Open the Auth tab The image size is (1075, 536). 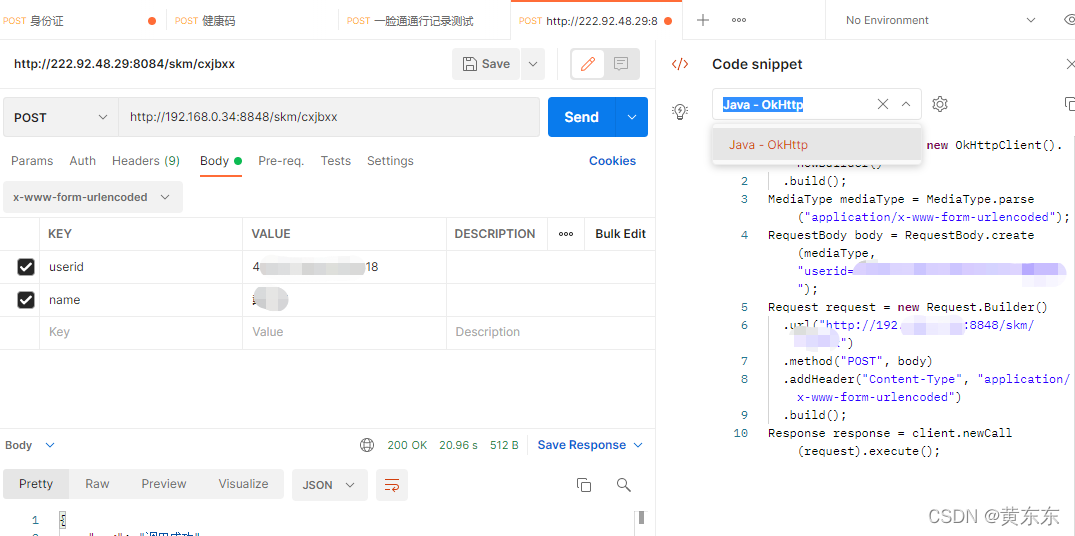[x=82, y=161]
